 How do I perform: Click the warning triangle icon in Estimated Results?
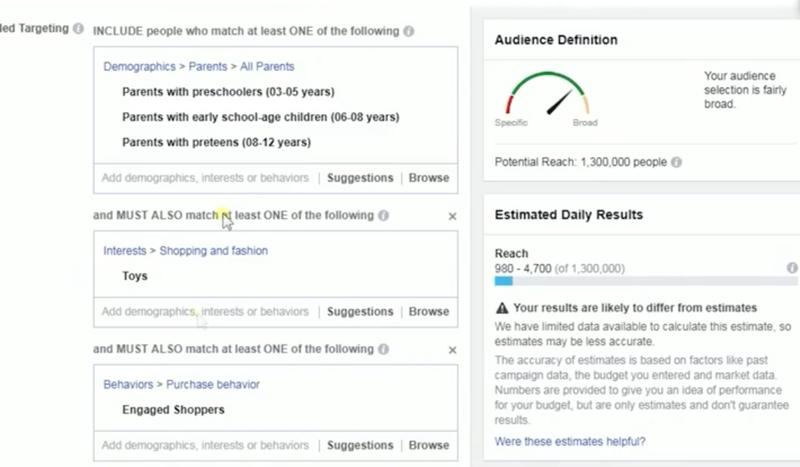click(x=502, y=308)
